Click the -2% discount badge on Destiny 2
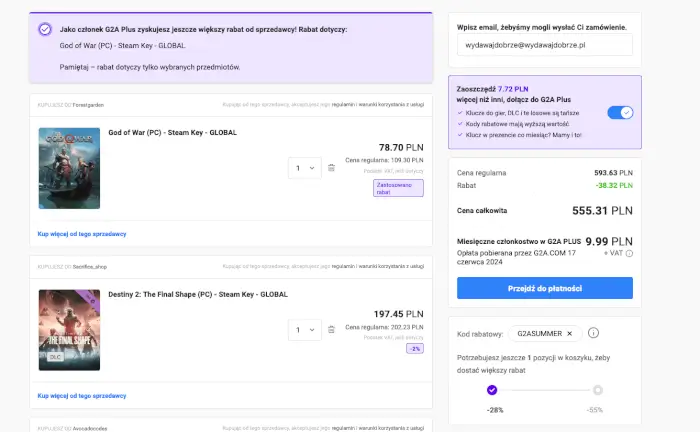Image resolution: width=700 pixels, height=432 pixels. 414,349
